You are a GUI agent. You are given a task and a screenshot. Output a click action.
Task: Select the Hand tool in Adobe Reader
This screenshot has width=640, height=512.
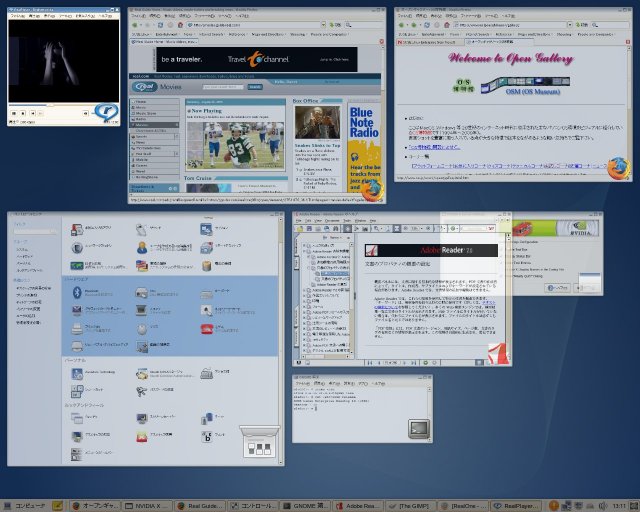(x=347, y=229)
